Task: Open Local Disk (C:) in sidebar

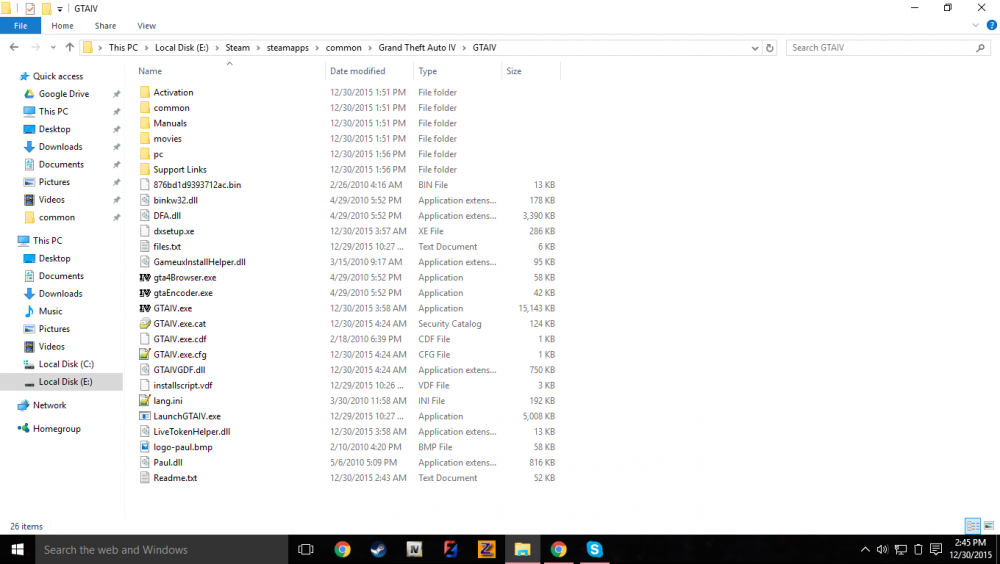Action: pos(66,364)
